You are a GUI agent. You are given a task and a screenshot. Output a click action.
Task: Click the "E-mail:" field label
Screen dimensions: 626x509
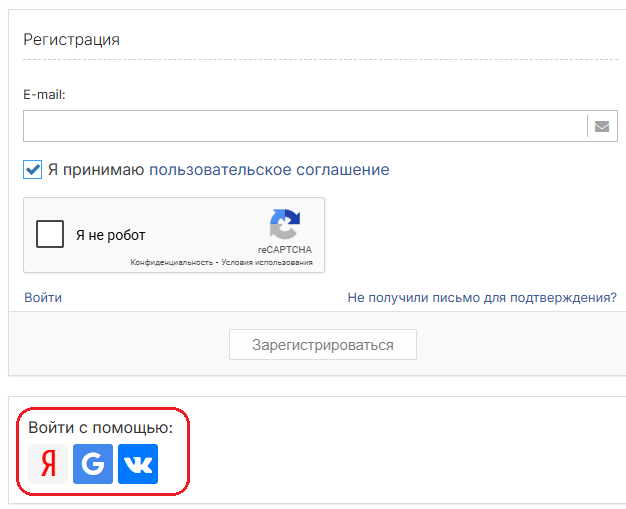point(44,95)
